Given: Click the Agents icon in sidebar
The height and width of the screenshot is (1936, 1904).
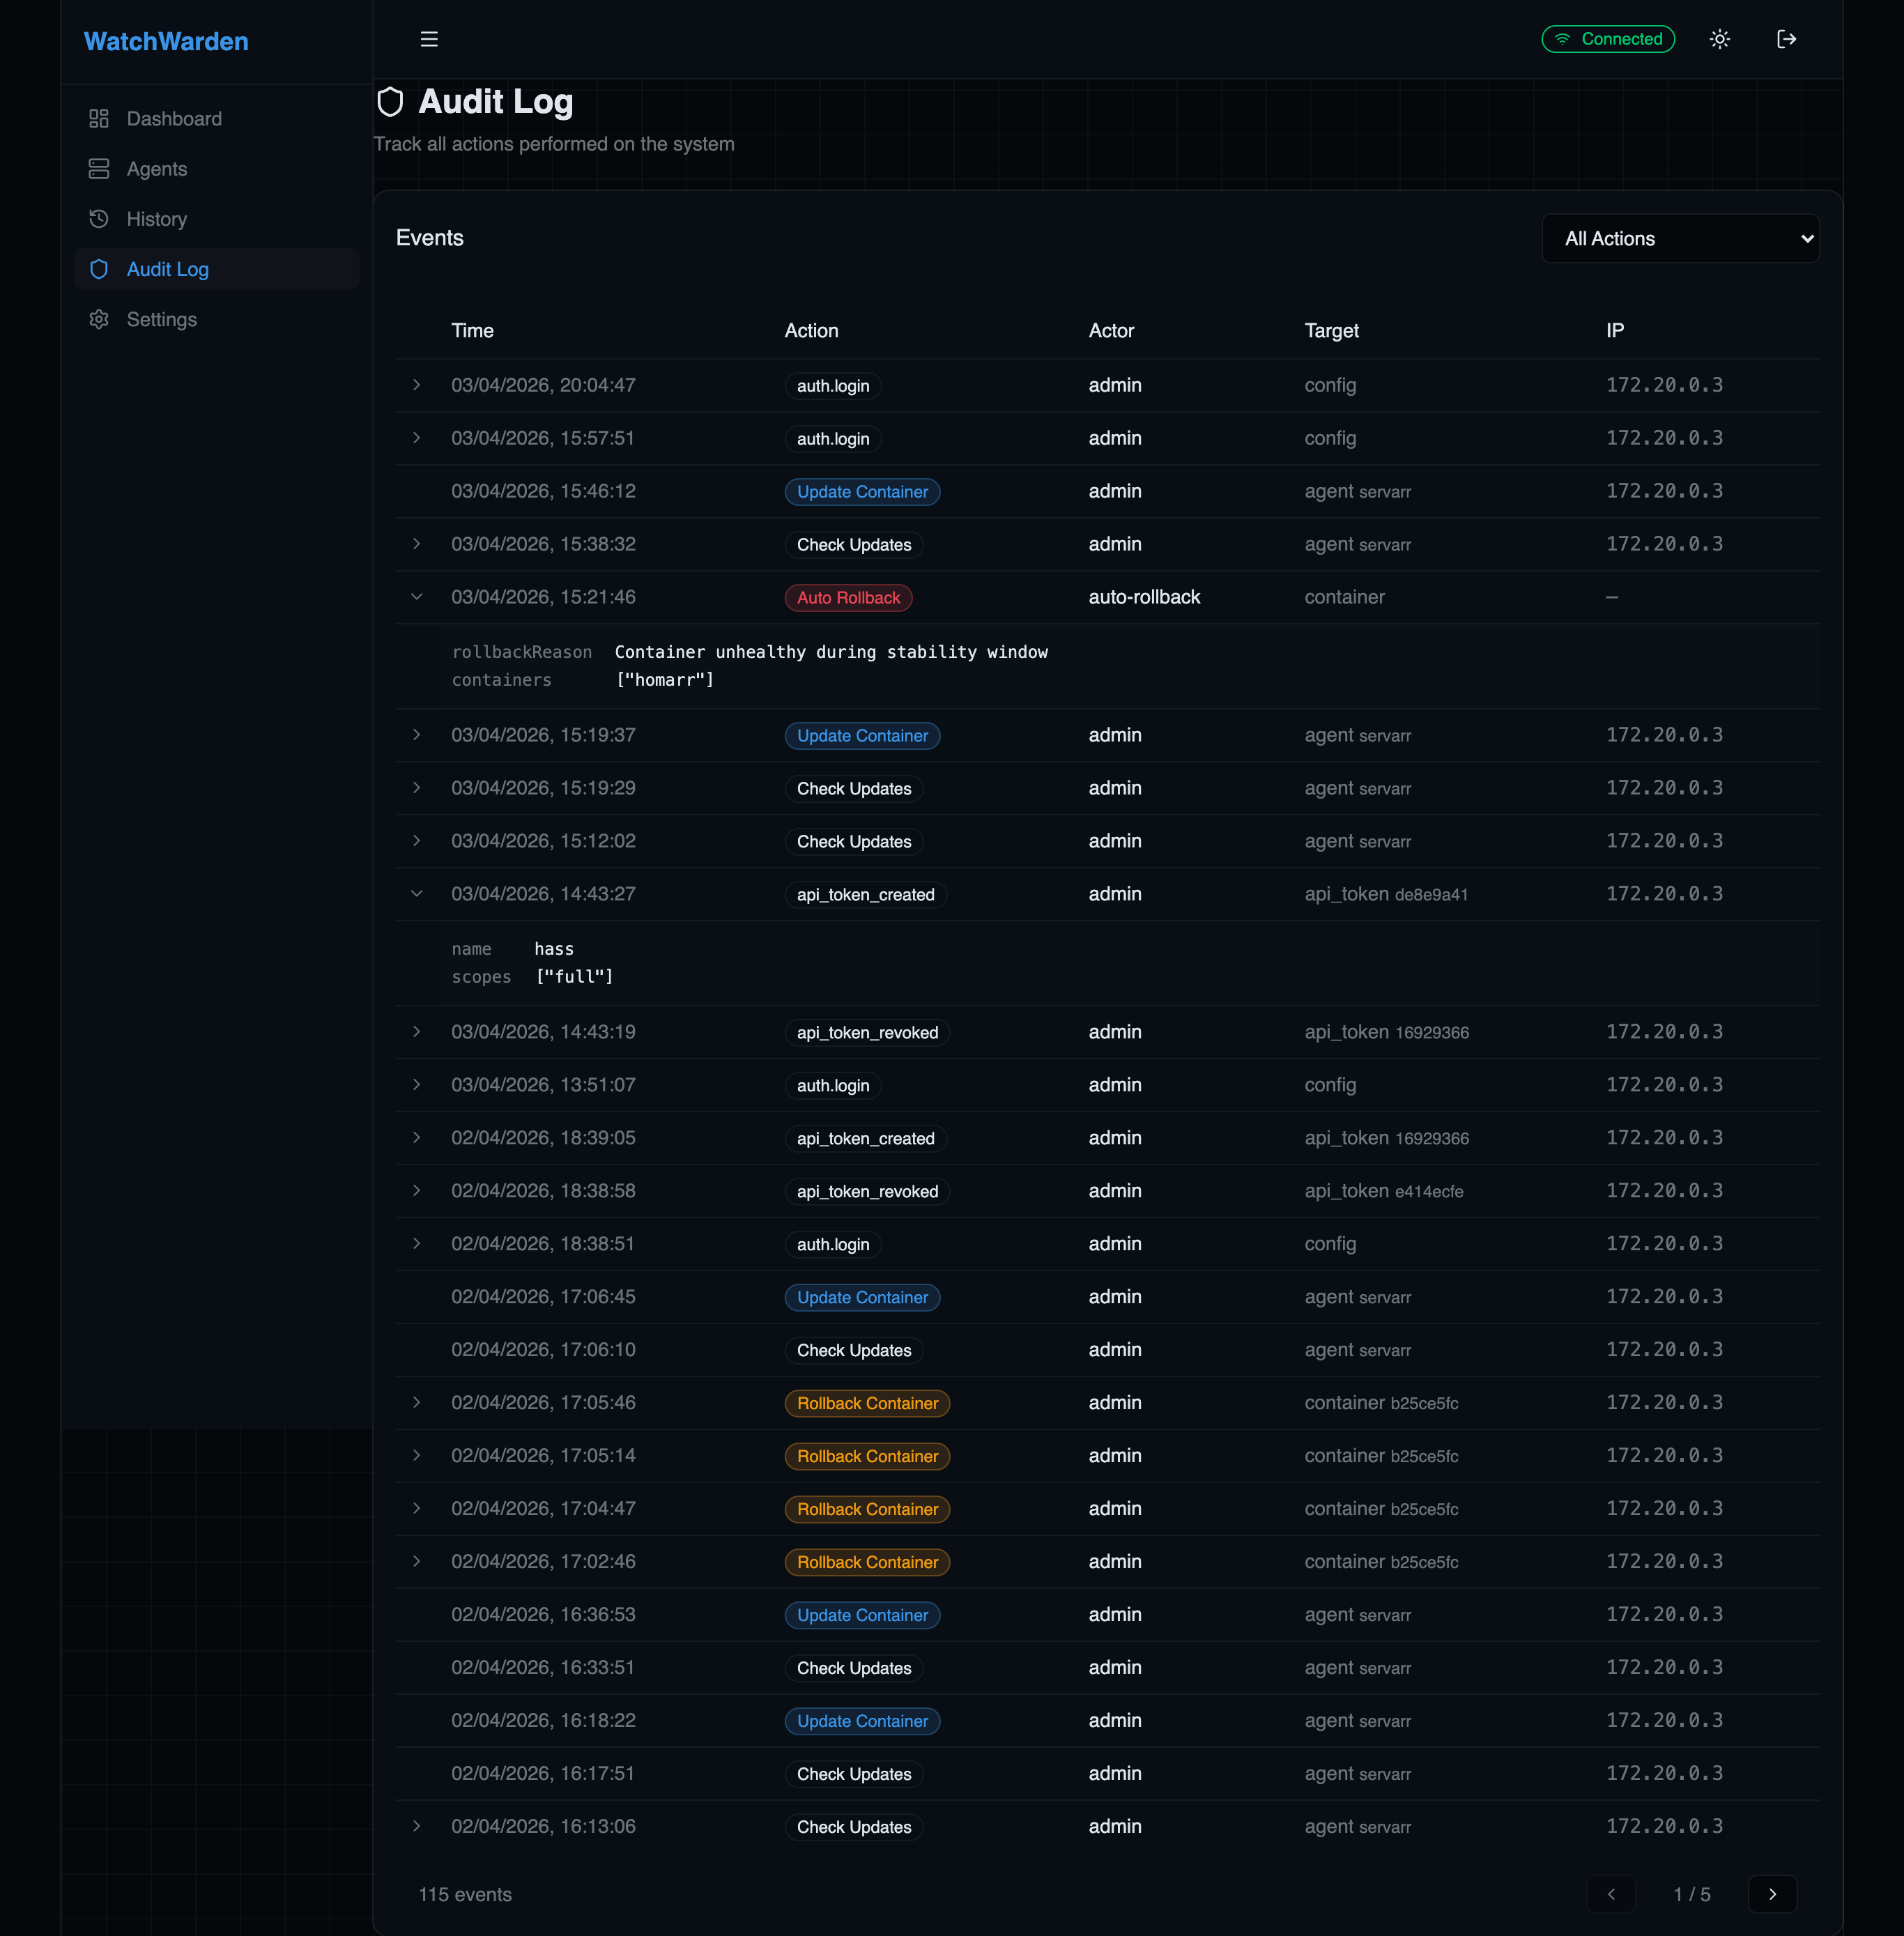Looking at the screenshot, I should tap(99, 168).
